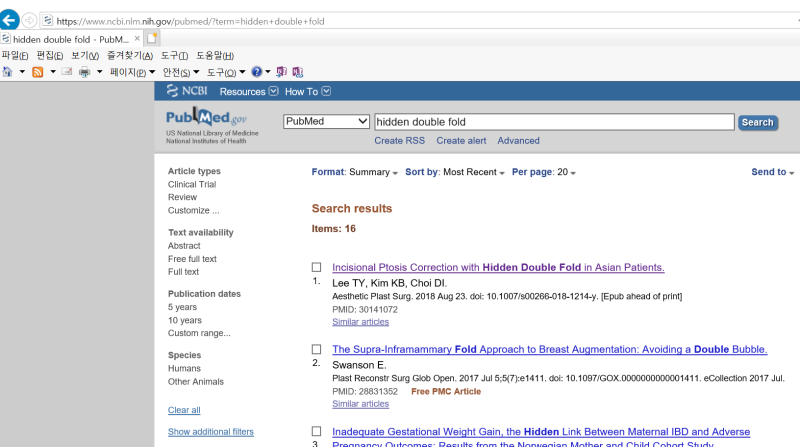Click Custom range... publication date filter

pyautogui.click(x=199, y=333)
